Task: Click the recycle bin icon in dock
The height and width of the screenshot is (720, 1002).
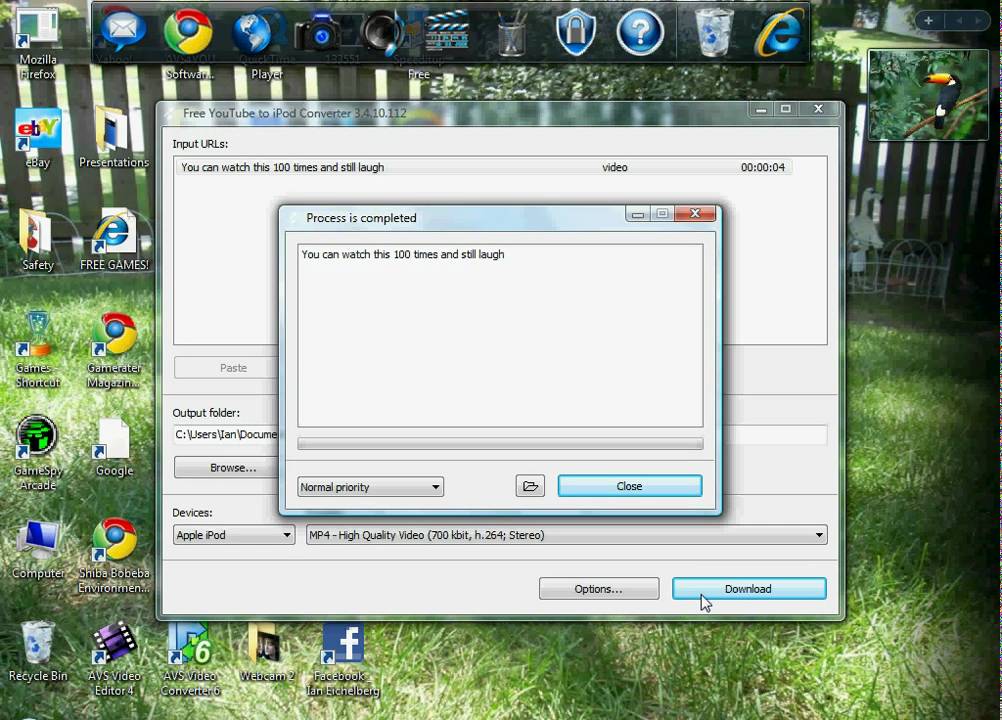Action: click(x=713, y=32)
